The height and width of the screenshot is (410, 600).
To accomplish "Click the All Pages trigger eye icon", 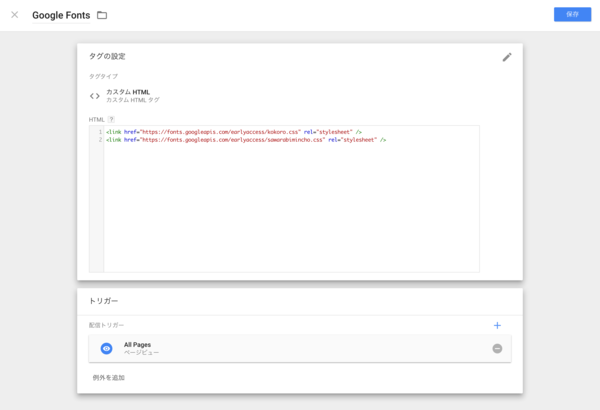I will coord(106,348).
